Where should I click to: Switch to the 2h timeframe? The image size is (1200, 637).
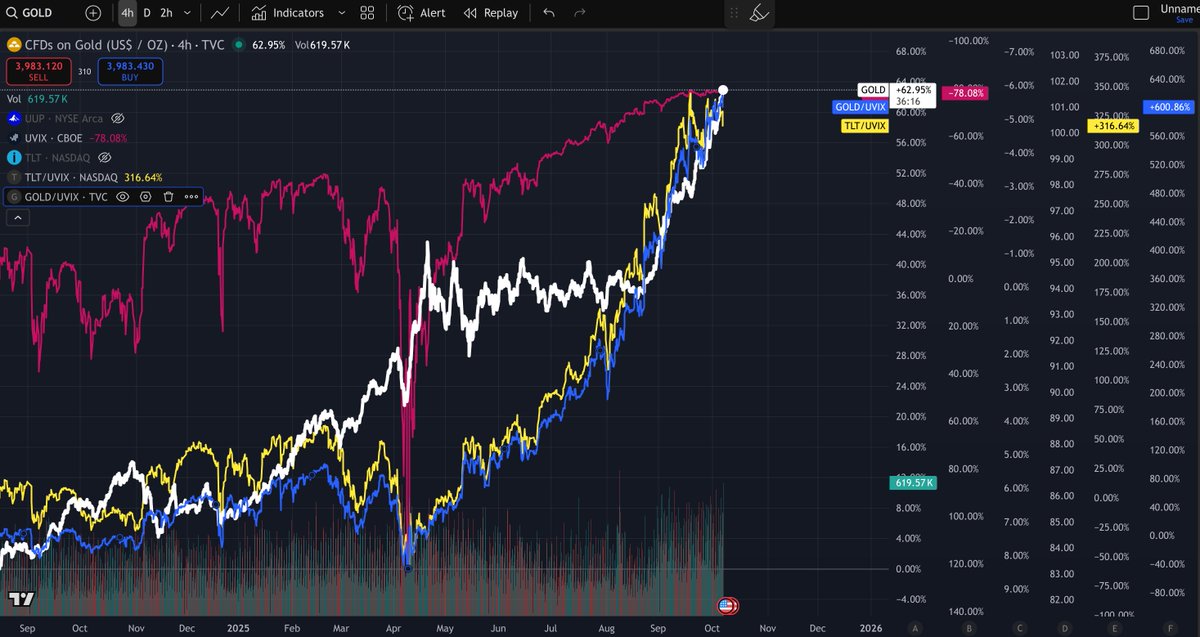point(166,13)
